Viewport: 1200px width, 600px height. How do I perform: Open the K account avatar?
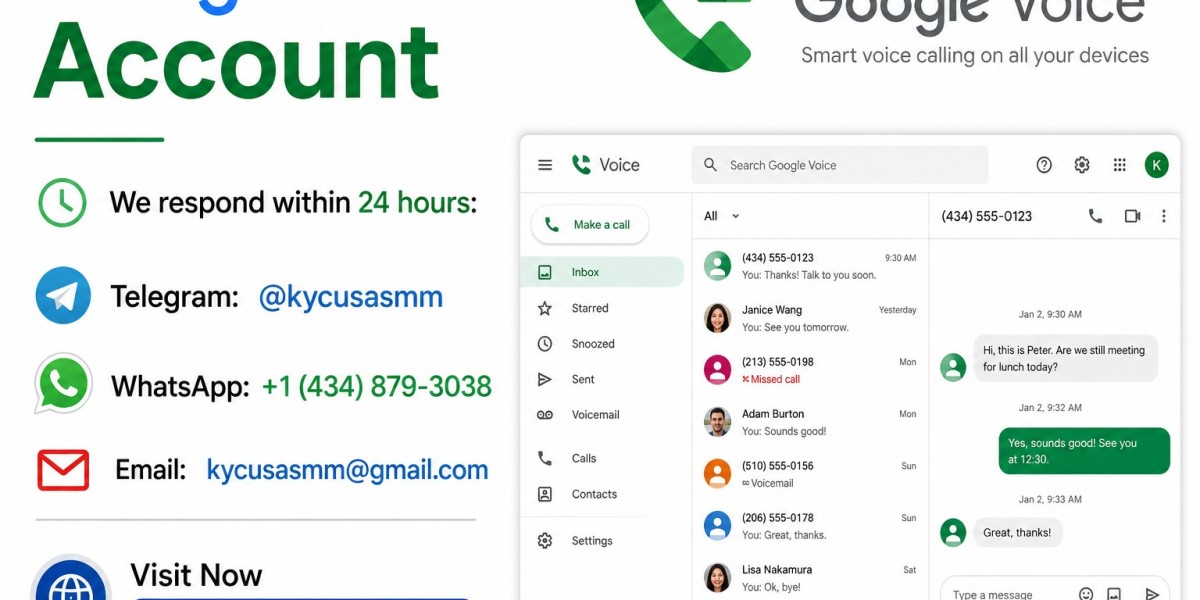click(1157, 165)
